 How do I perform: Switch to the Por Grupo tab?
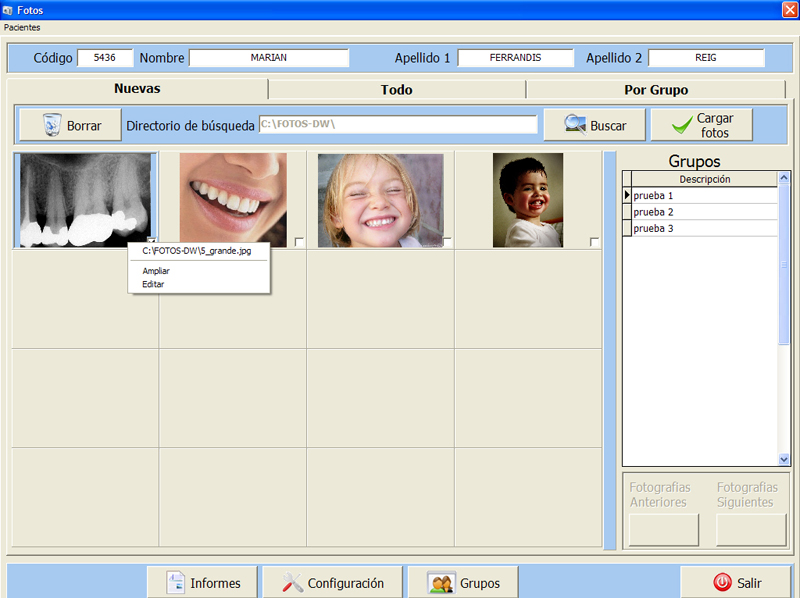point(656,90)
